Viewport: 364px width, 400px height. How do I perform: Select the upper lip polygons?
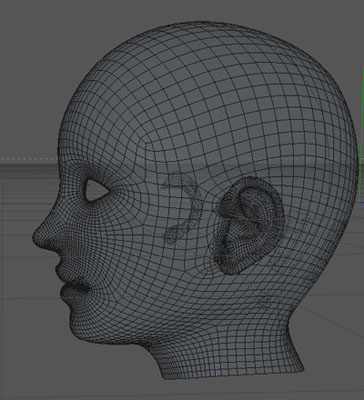[x=65, y=268]
